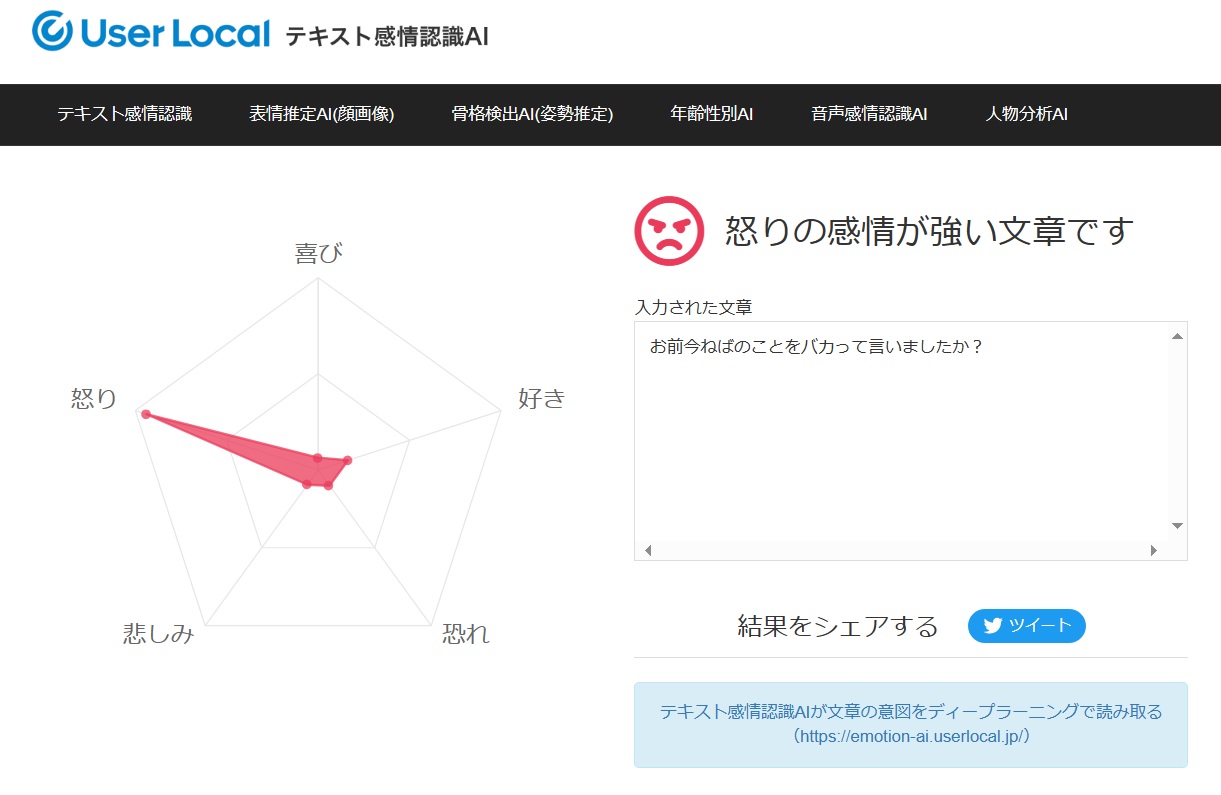Image resolution: width=1221 pixels, height=795 pixels.
Task: Click the Twitter bird icon on ツイート button
Action: point(992,626)
